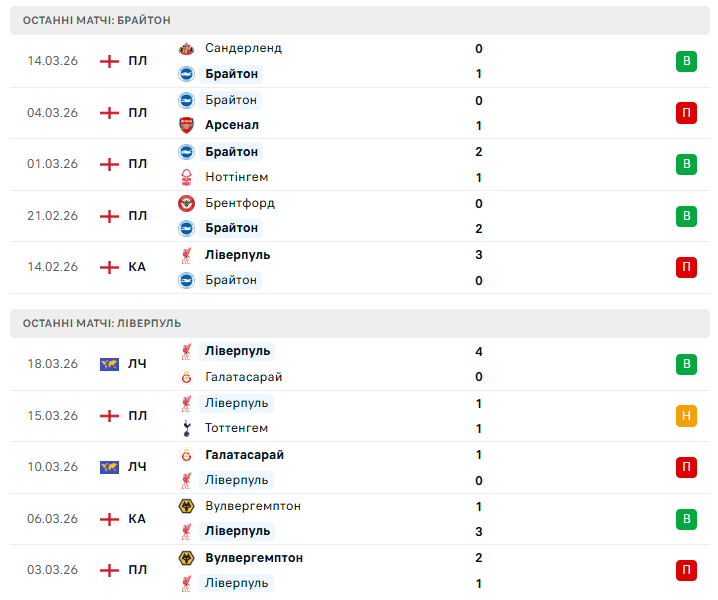Click Liverpool crest in 14.02.26 match

coord(186,255)
